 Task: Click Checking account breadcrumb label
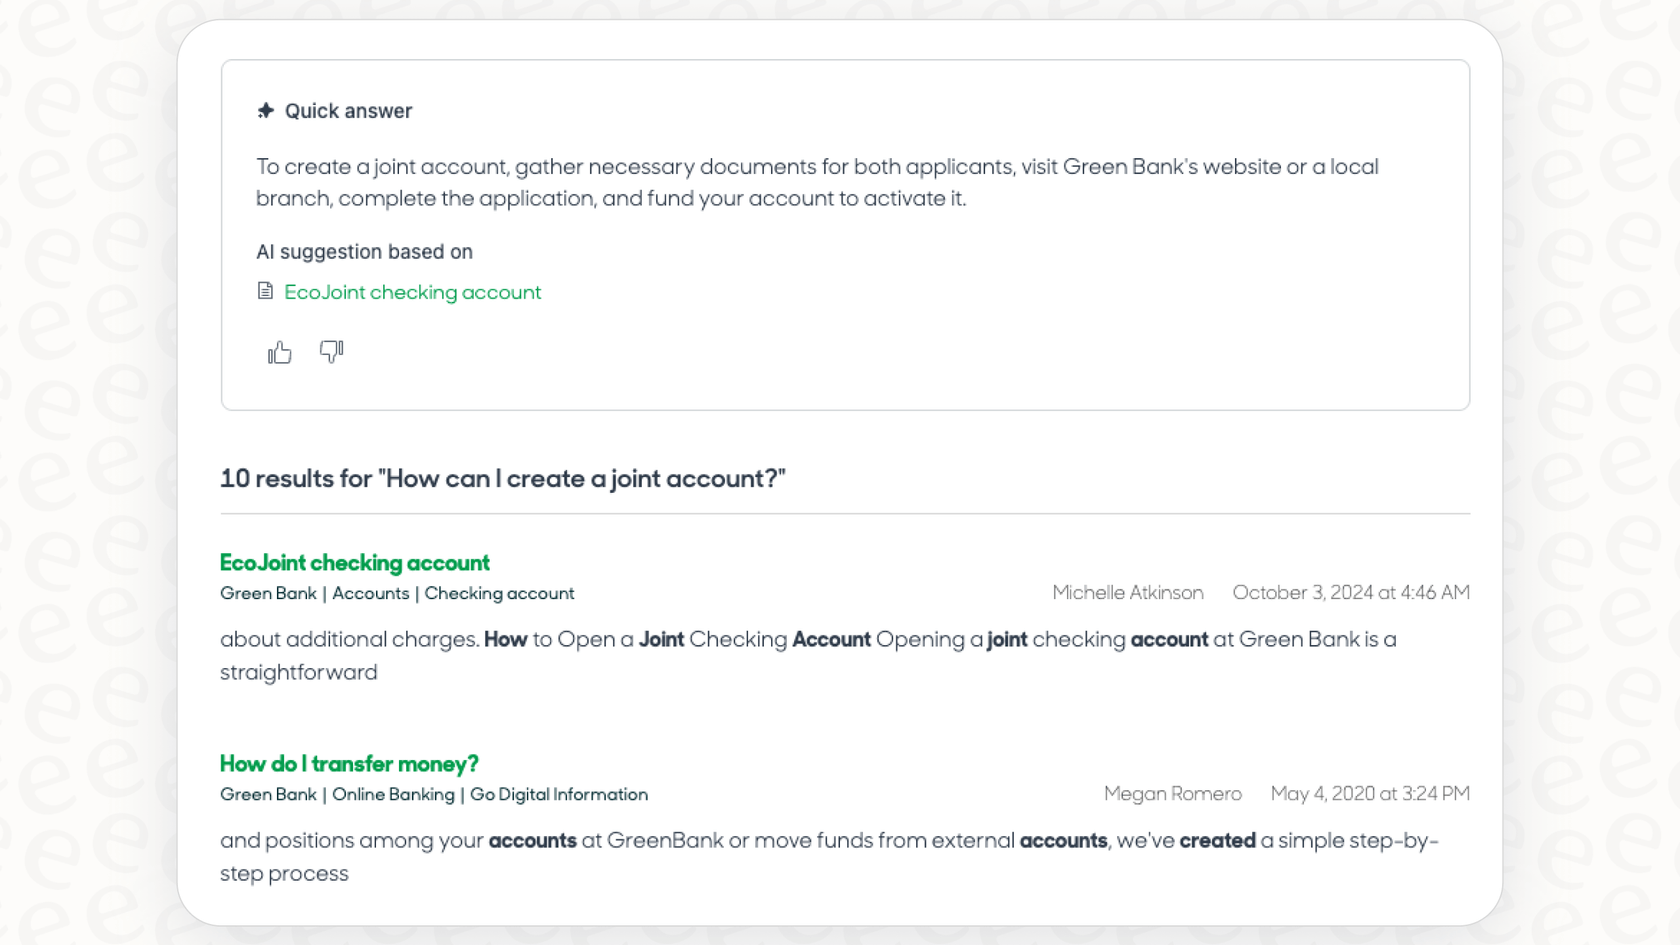click(499, 593)
